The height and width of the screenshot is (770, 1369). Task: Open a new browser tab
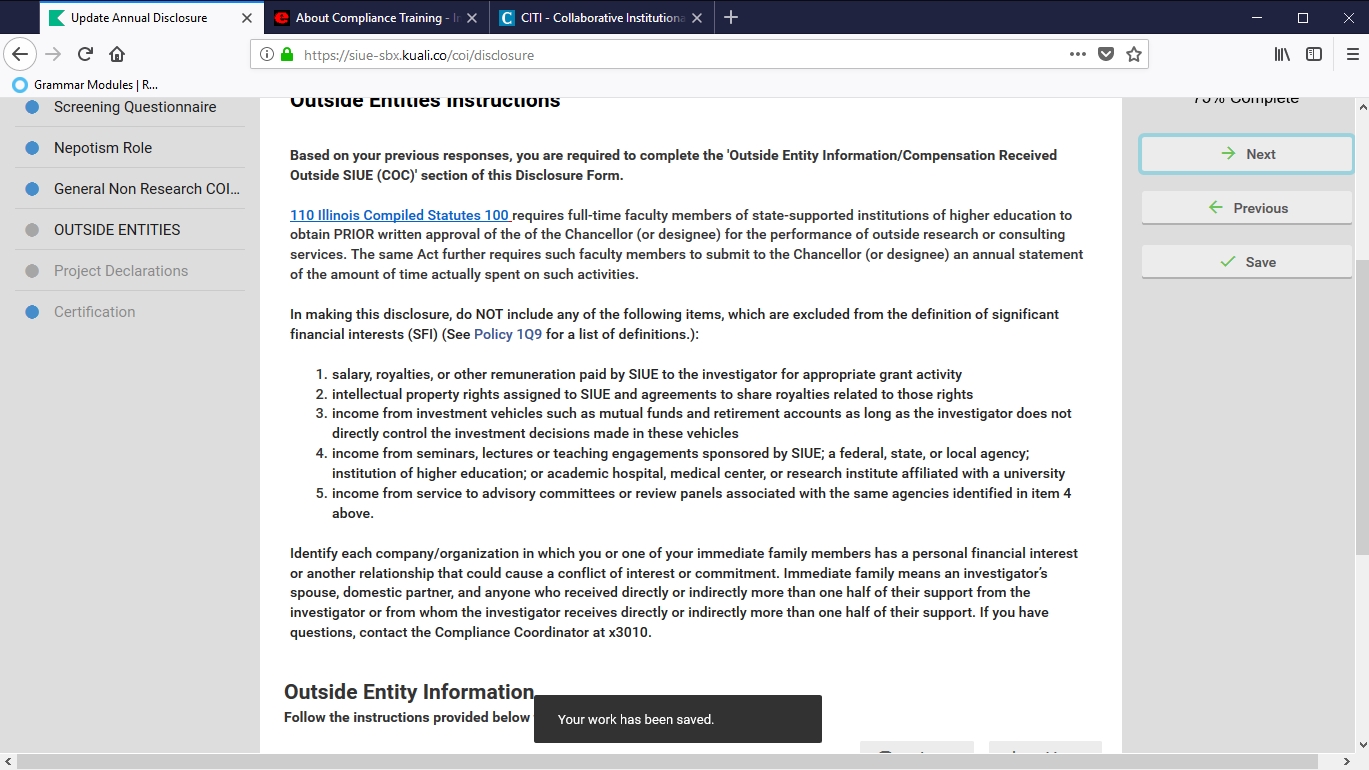pos(731,17)
